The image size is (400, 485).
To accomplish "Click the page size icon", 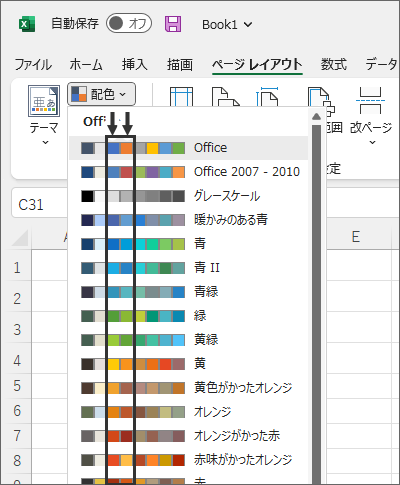I will [267, 97].
